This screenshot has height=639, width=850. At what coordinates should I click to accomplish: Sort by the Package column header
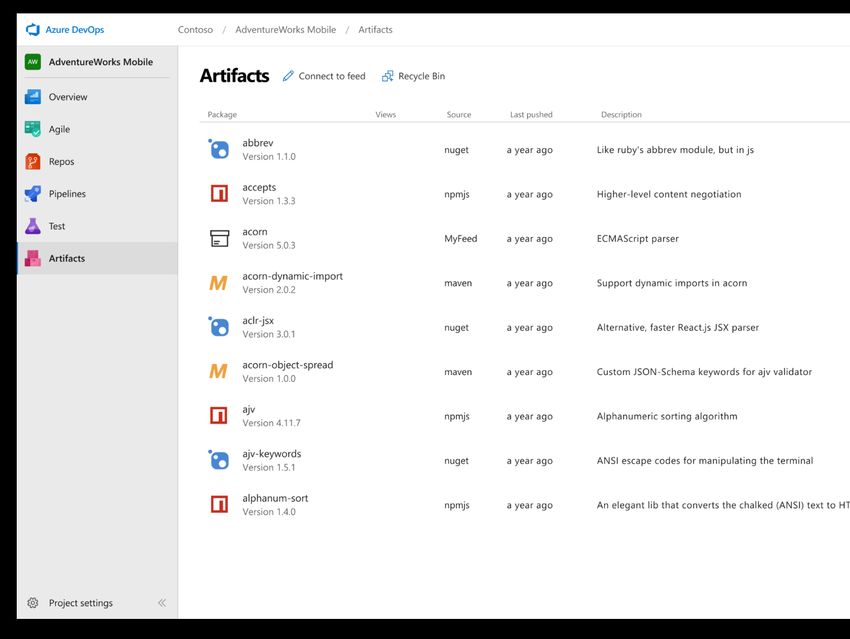click(222, 114)
